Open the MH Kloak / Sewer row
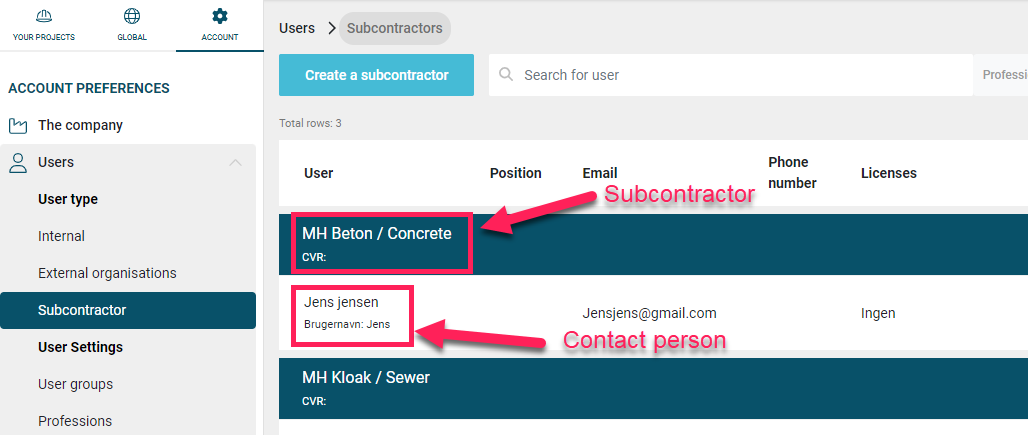The image size is (1028, 435). click(653, 388)
